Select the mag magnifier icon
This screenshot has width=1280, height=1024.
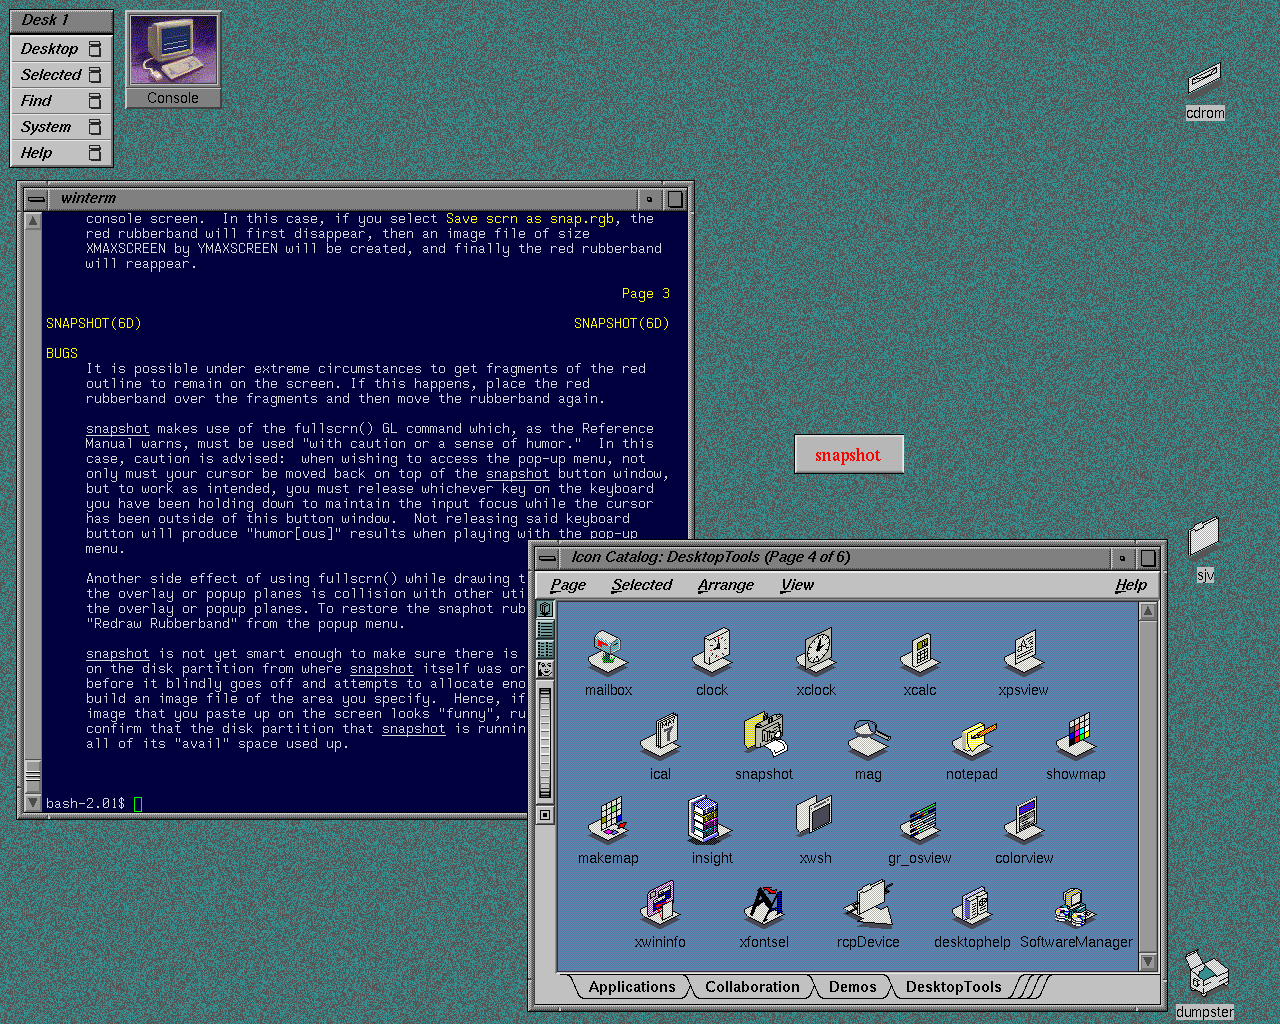(868, 738)
